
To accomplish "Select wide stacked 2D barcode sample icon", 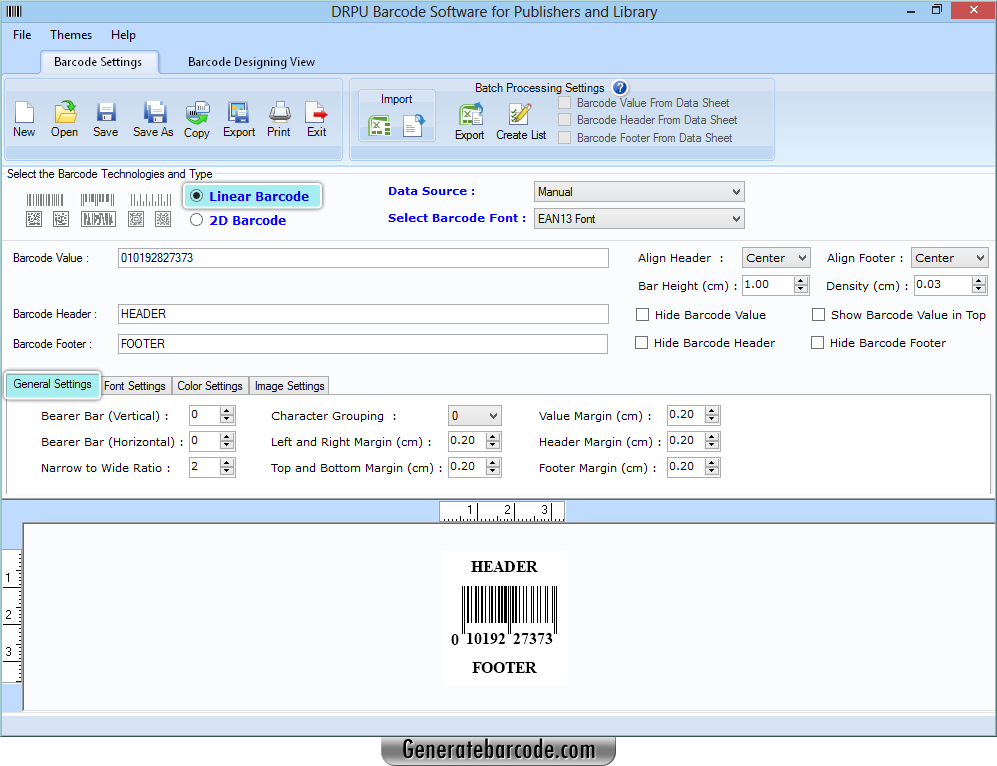I will [98, 219].
